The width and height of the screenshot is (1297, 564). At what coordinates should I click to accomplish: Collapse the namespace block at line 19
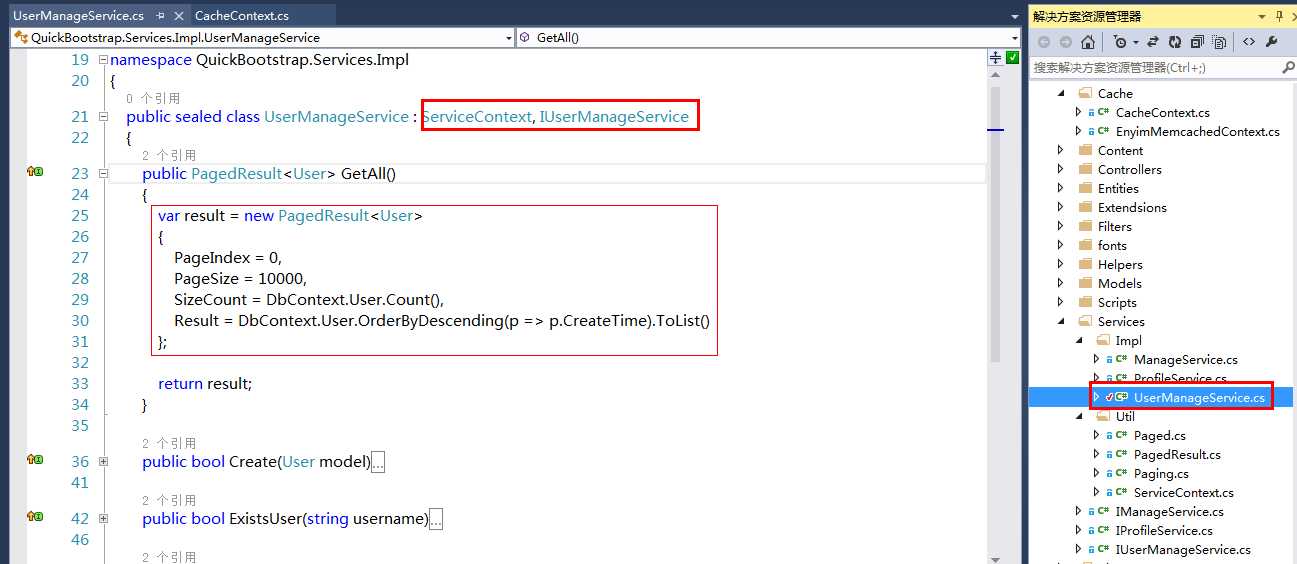pos(104,60)
